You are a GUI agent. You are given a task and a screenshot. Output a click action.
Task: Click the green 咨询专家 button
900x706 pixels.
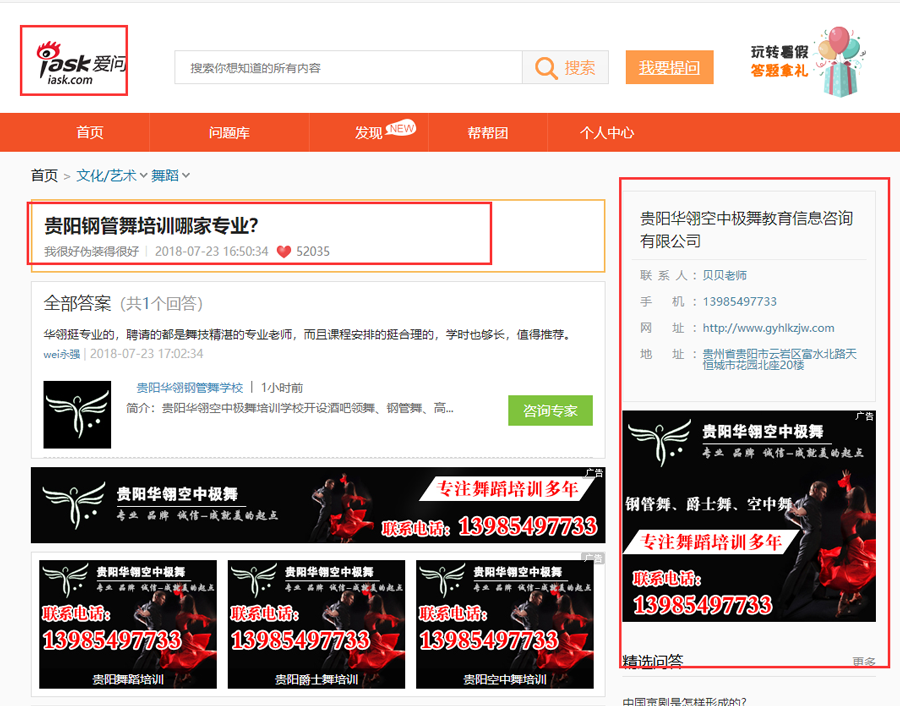(x=550, y=410)
